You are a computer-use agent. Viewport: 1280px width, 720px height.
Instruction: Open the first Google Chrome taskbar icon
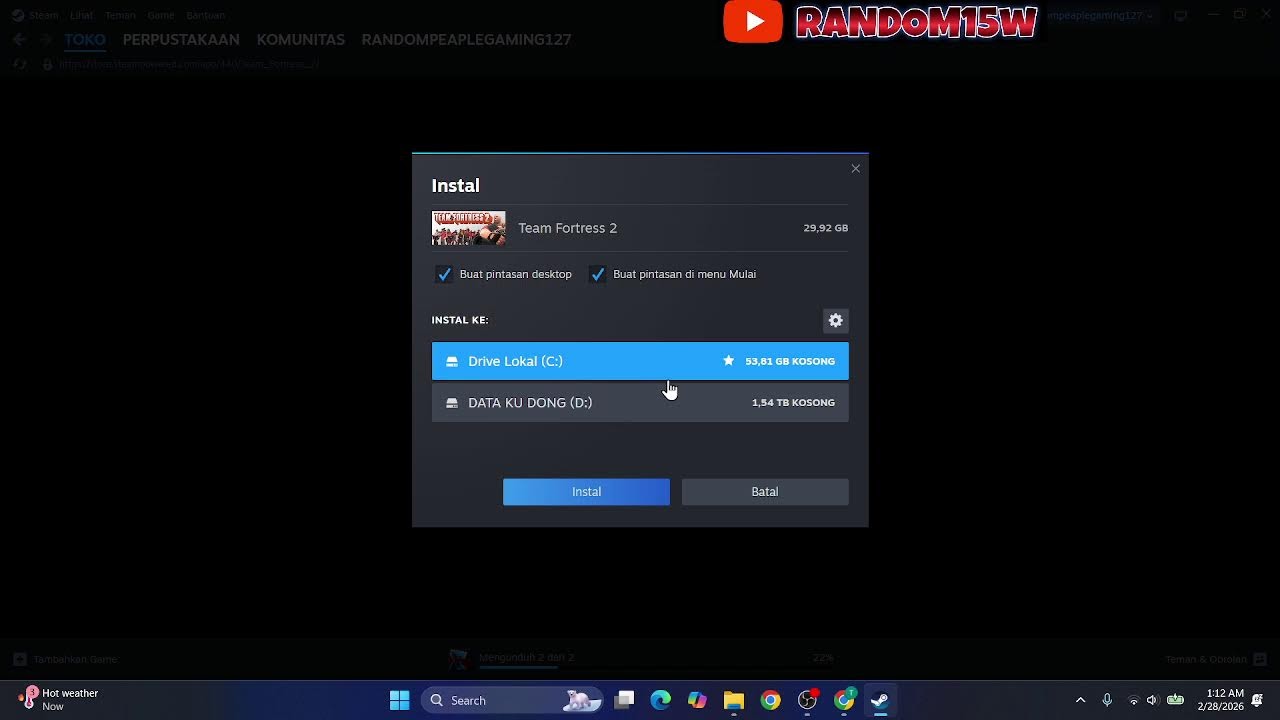[x=770, y=700]
